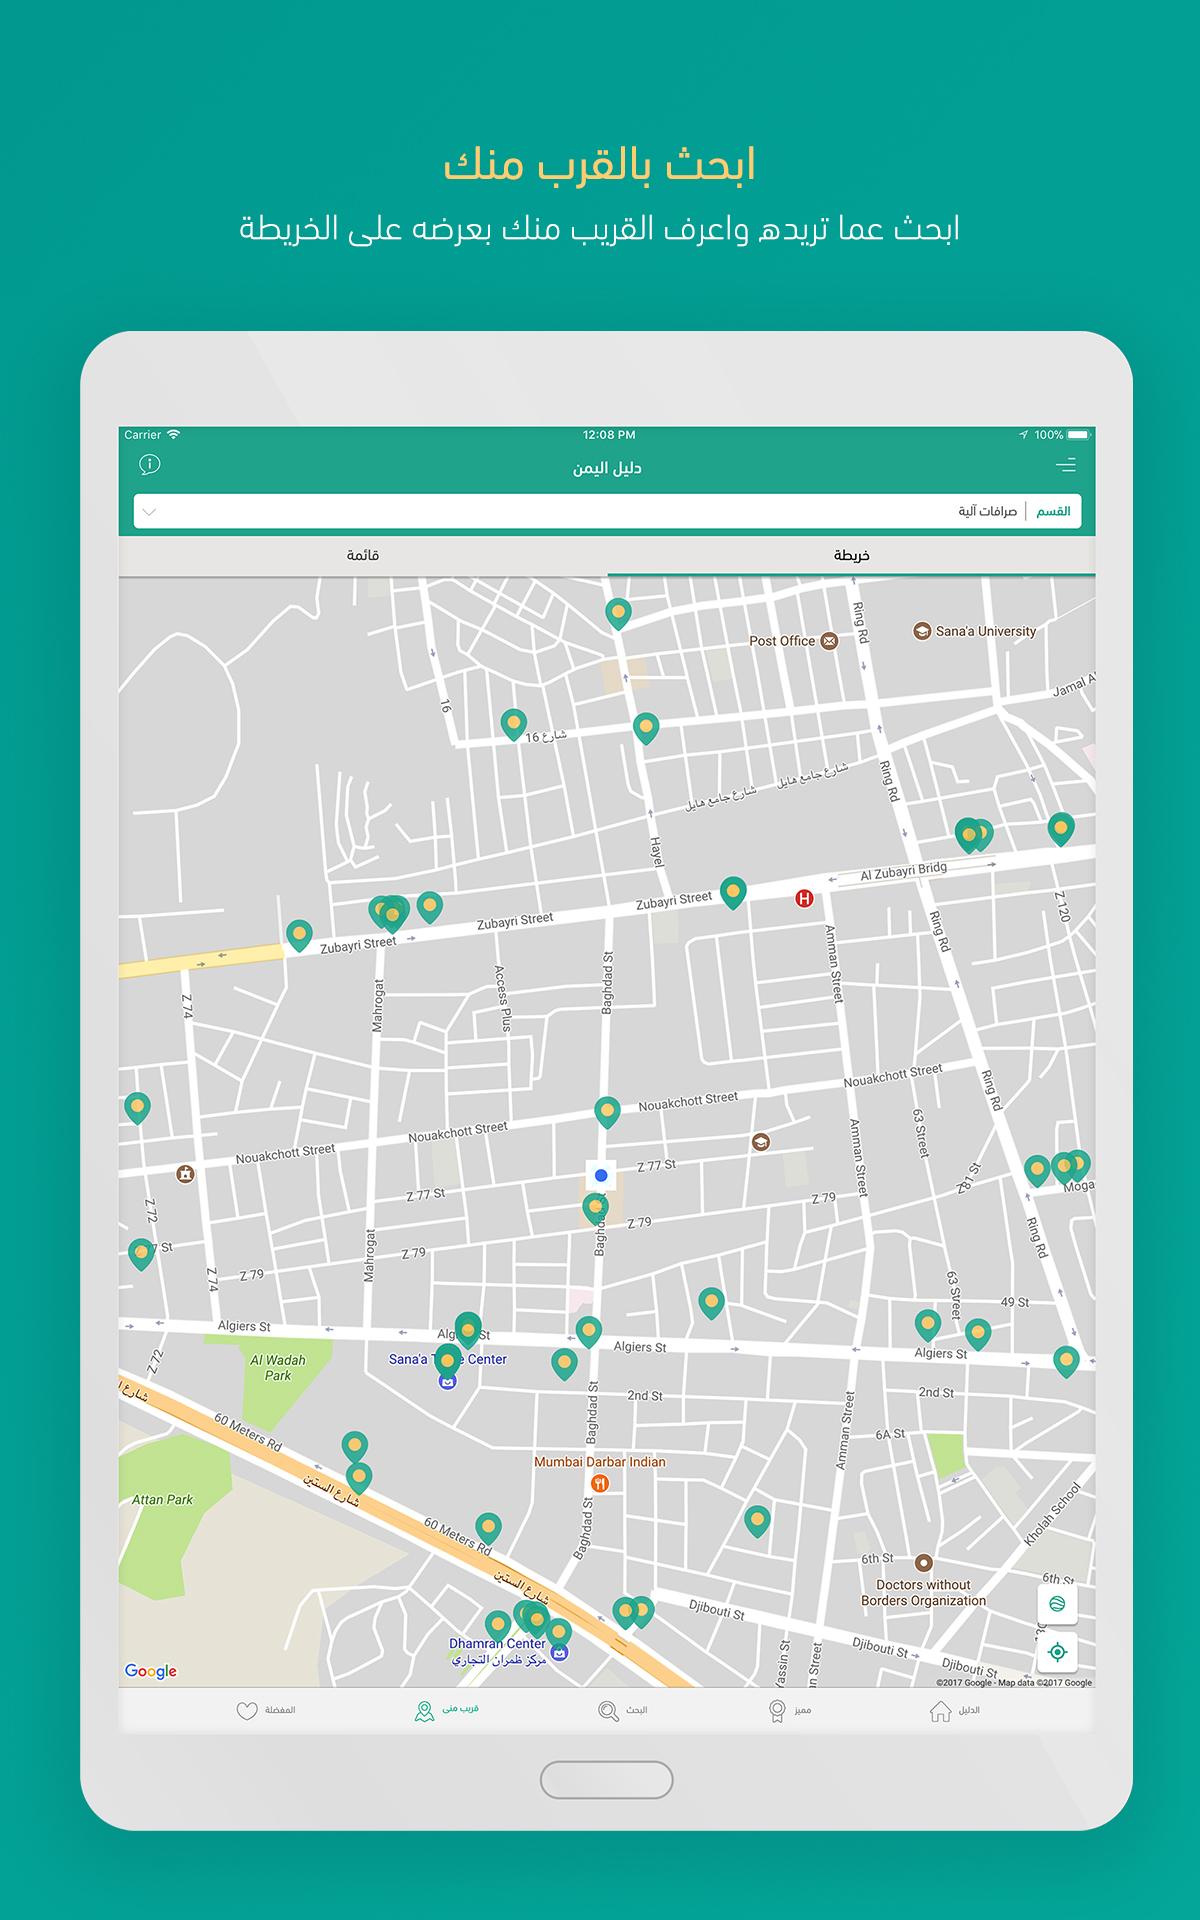This screenshot has width=1200, height=1920.
Task: Tap Doctors without Borders Organization marker
Action: point(924,1563)
